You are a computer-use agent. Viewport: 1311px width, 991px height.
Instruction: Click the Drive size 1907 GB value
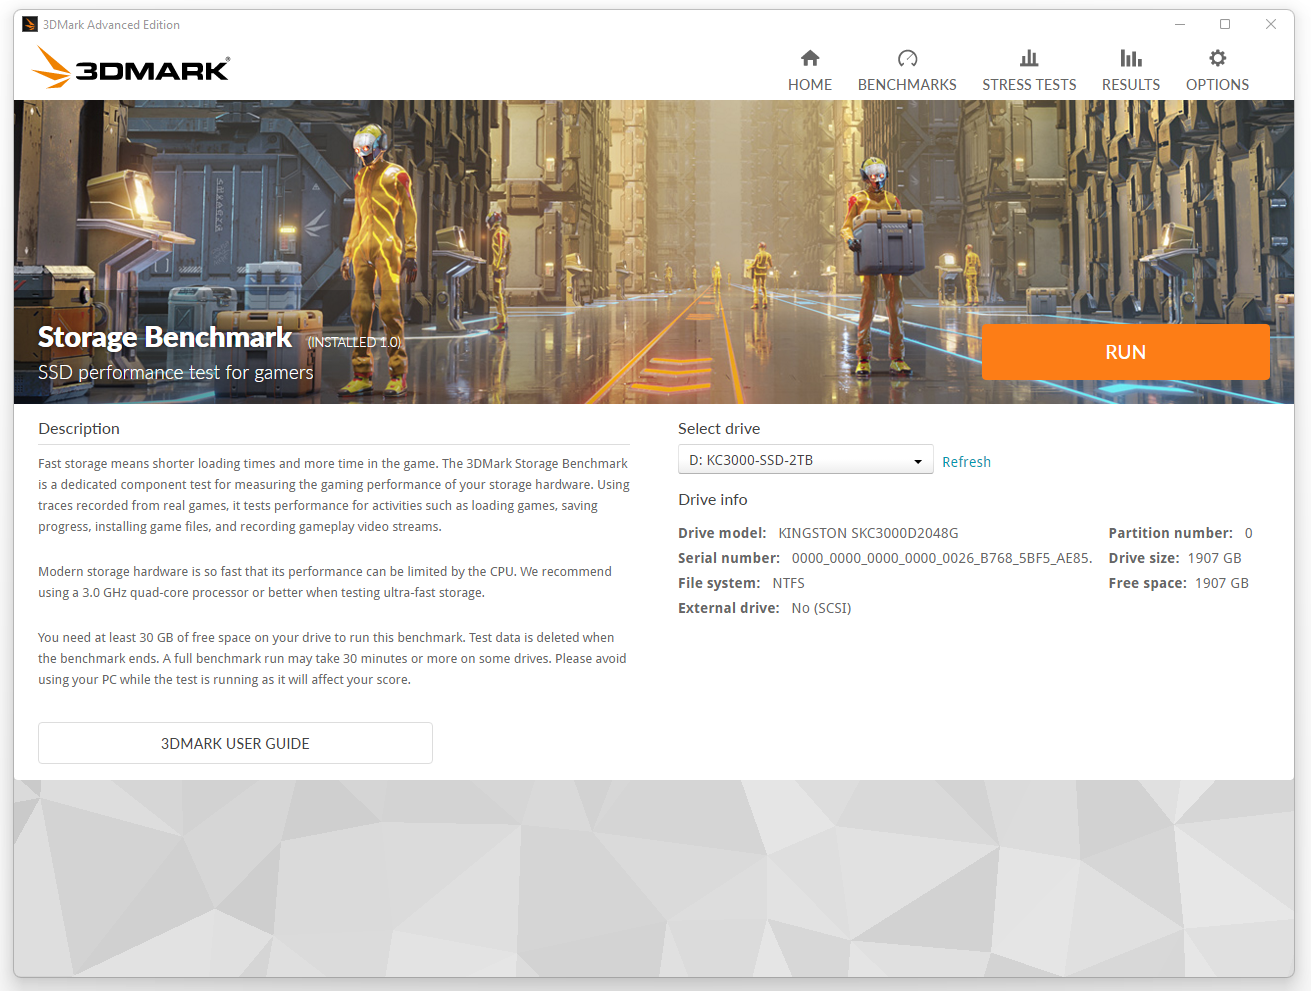click(1214, 558)
